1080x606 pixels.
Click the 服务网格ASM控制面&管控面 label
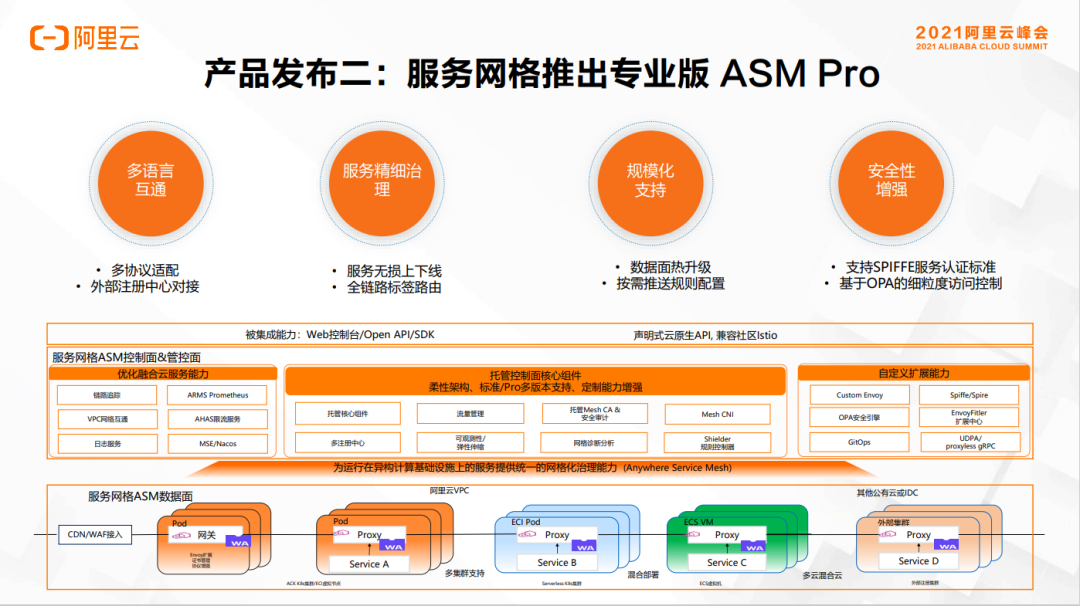coord(127,357)
